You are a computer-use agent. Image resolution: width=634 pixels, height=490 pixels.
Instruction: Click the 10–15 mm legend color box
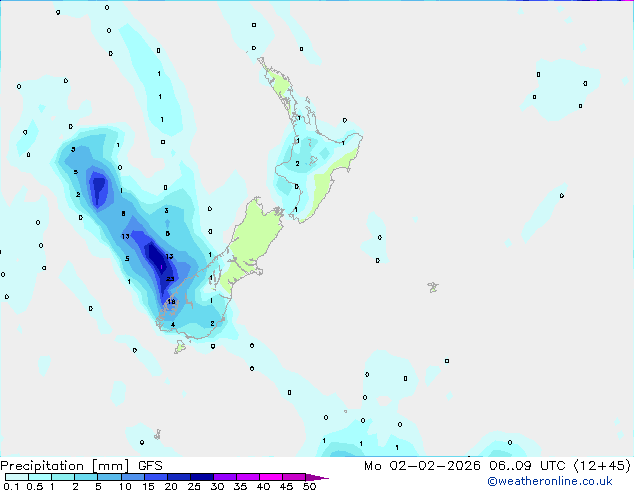tap(133, 477)
